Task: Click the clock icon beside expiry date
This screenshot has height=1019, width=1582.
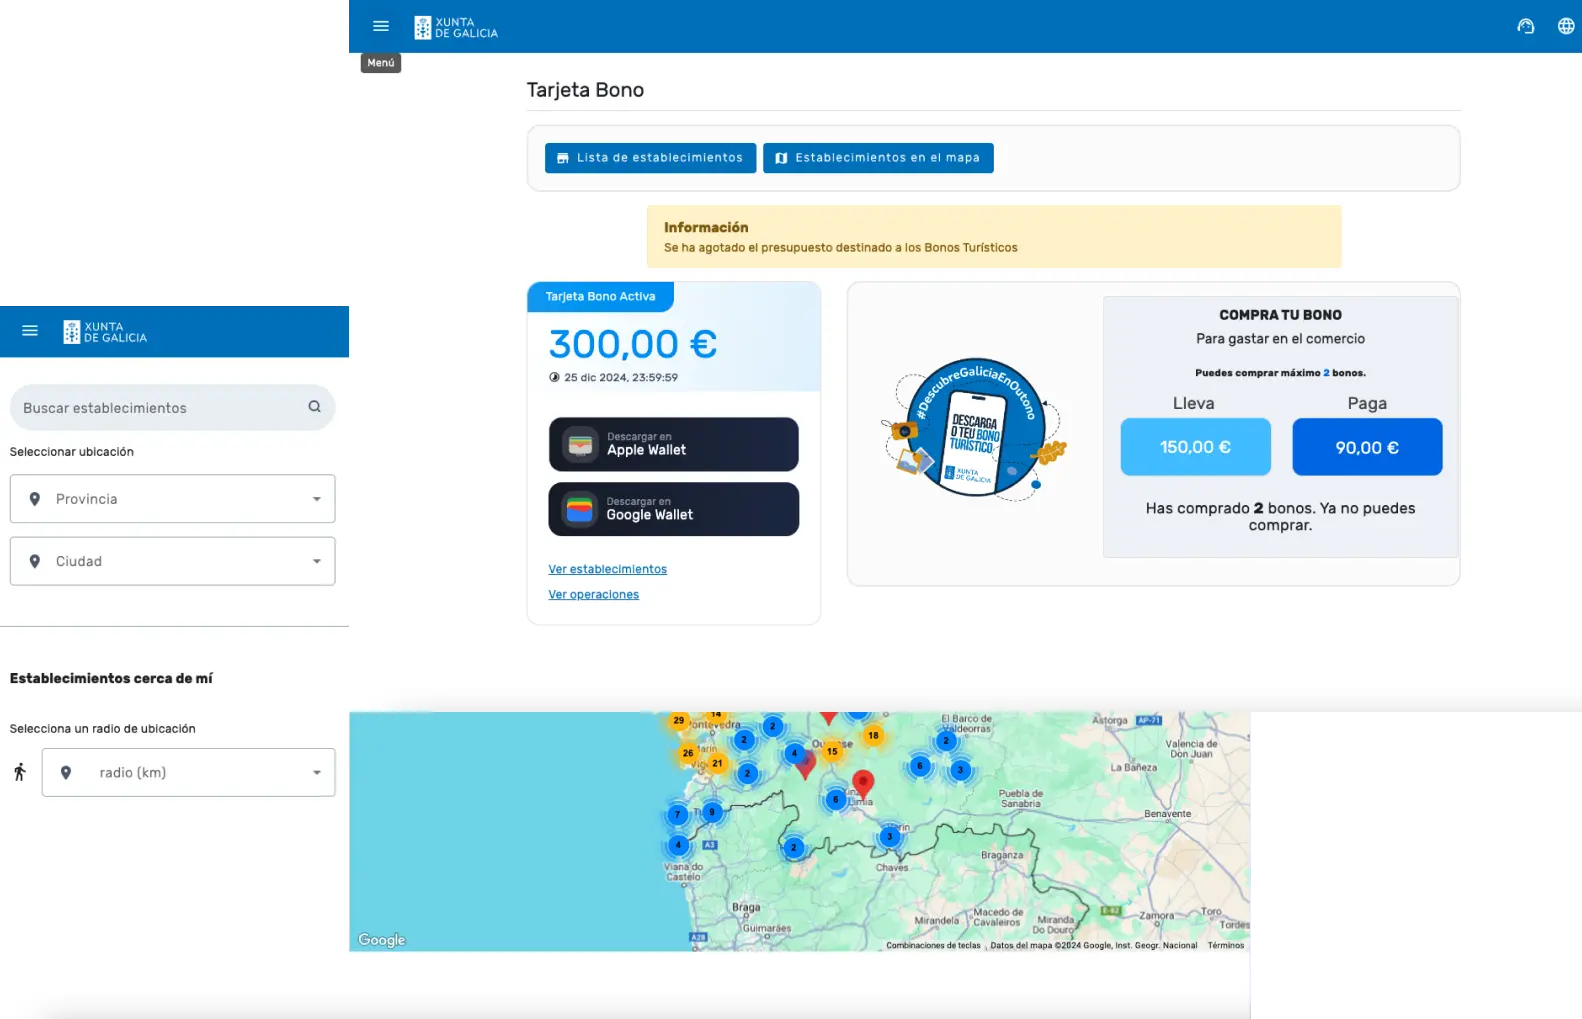Action: point(554,377)
